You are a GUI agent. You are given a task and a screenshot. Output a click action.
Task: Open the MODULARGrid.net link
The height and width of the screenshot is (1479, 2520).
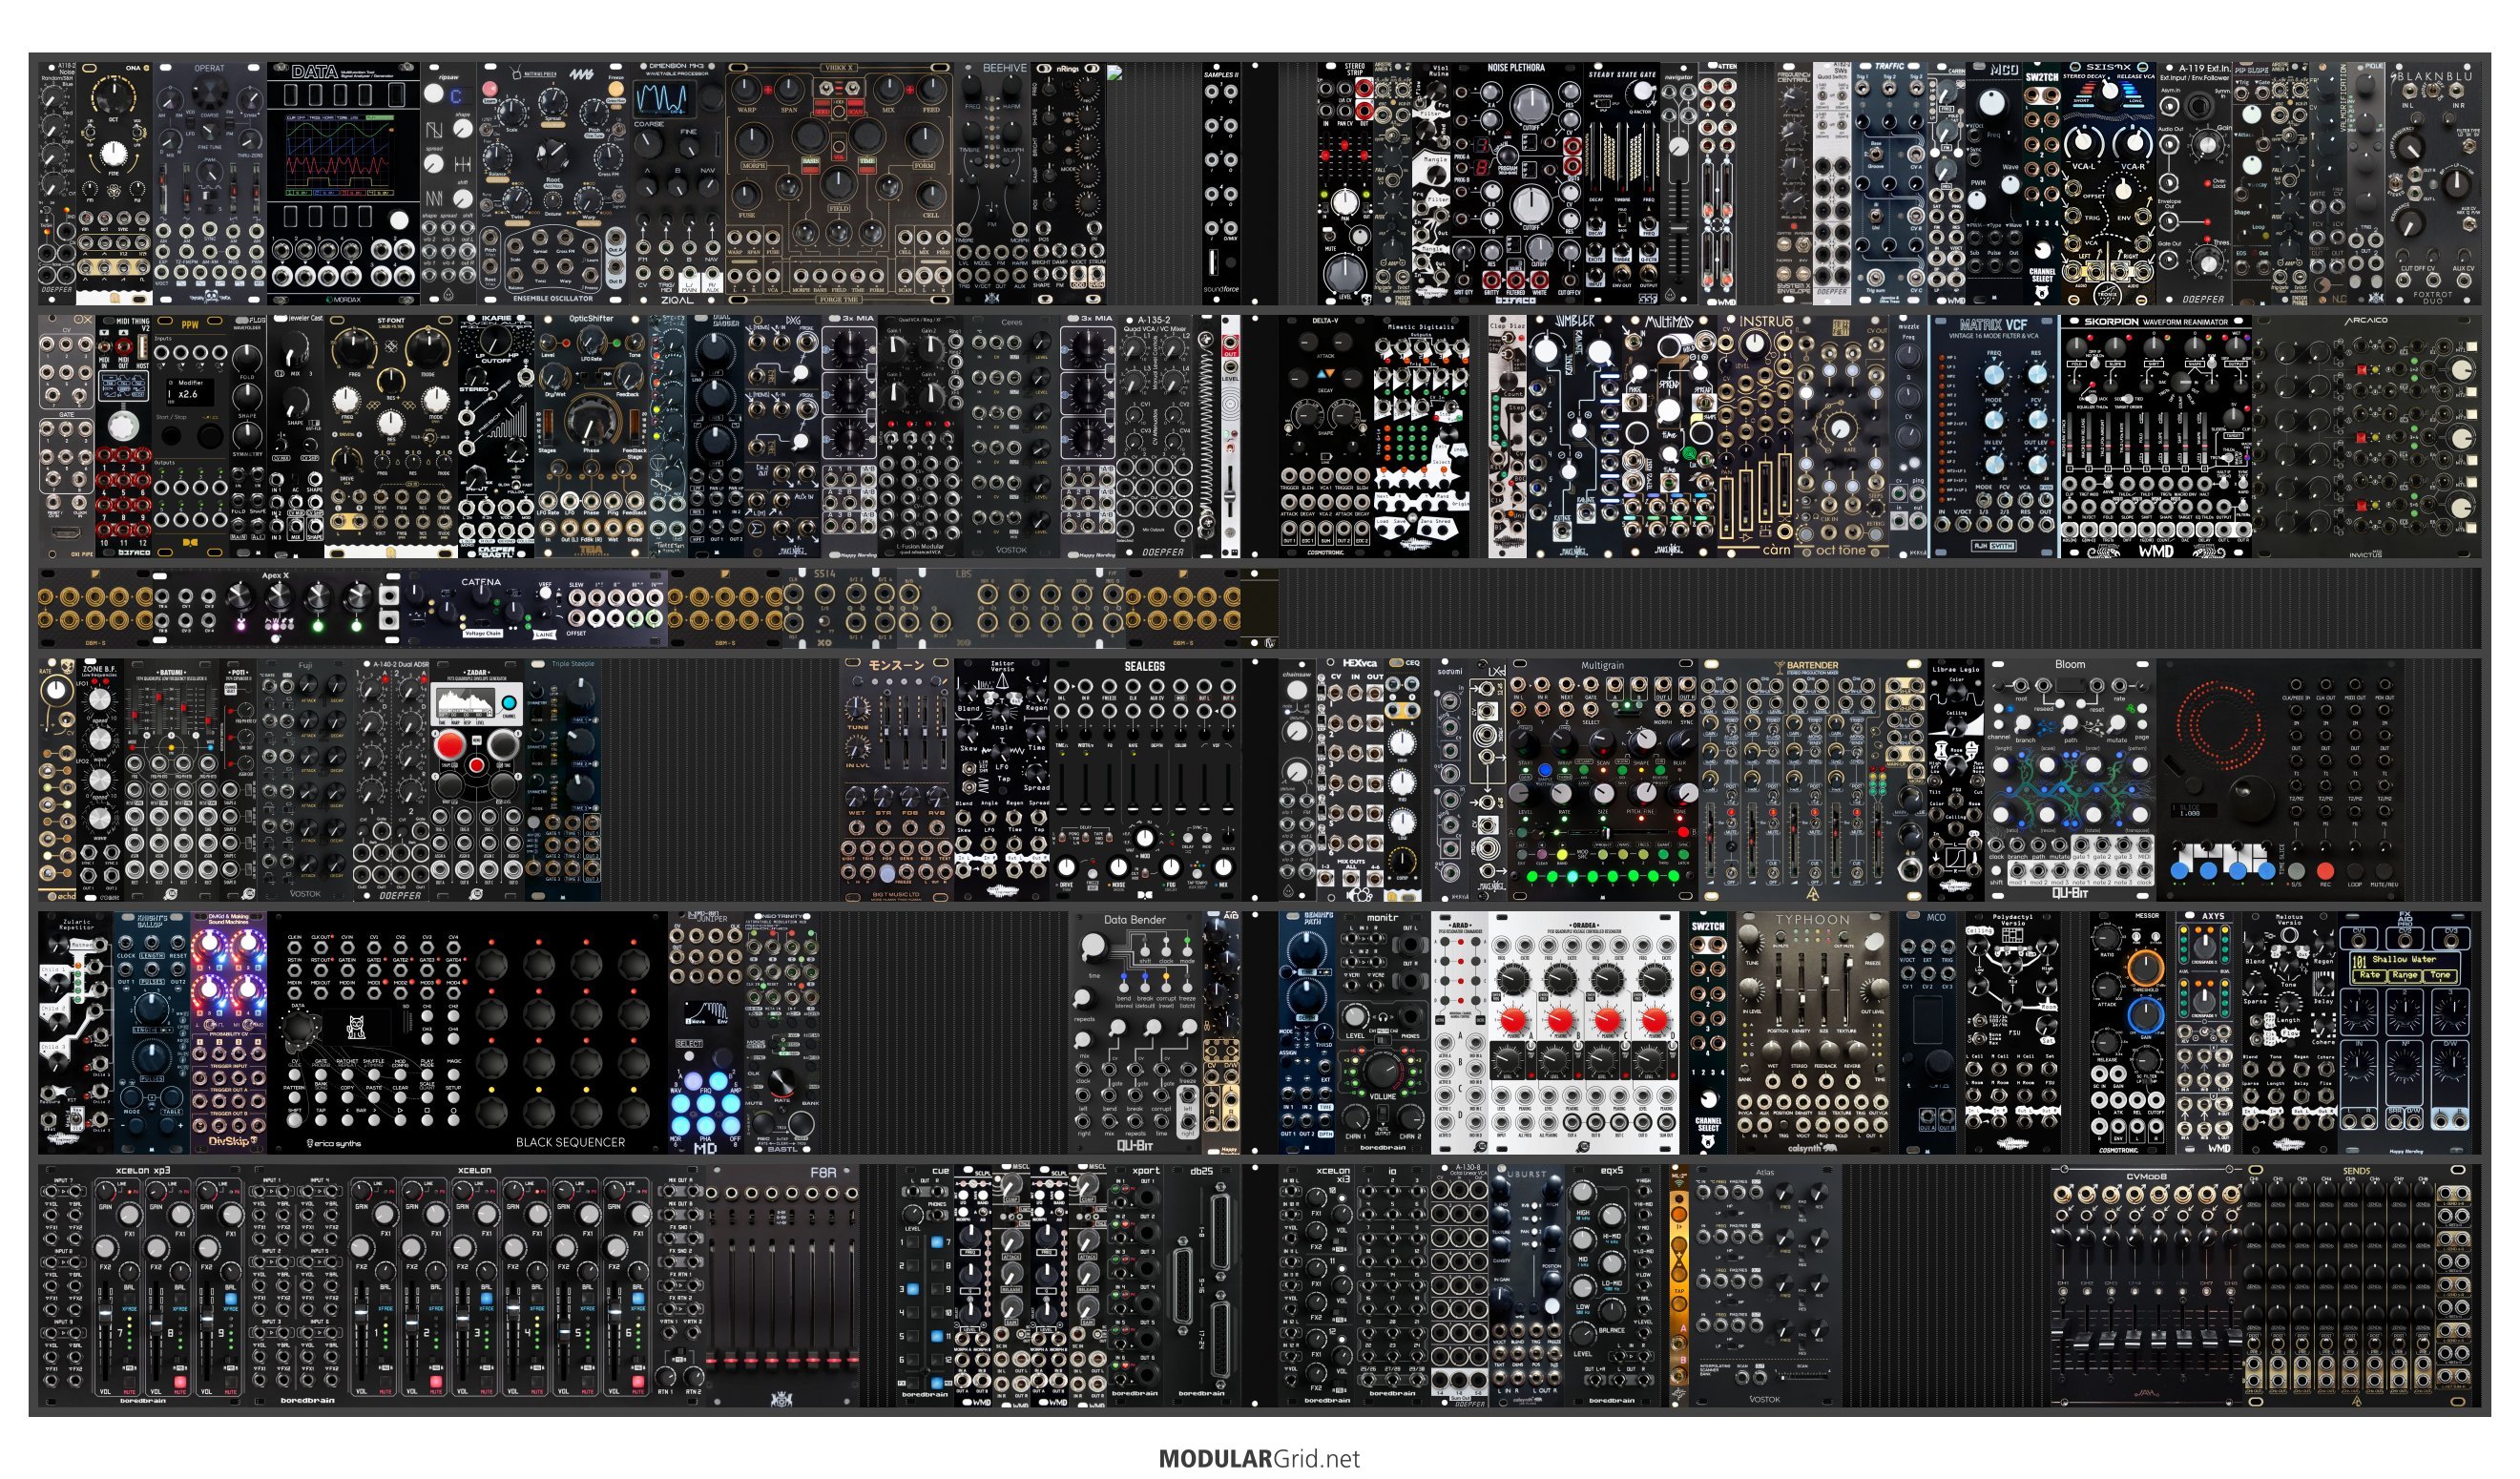pos(1259,1458)
